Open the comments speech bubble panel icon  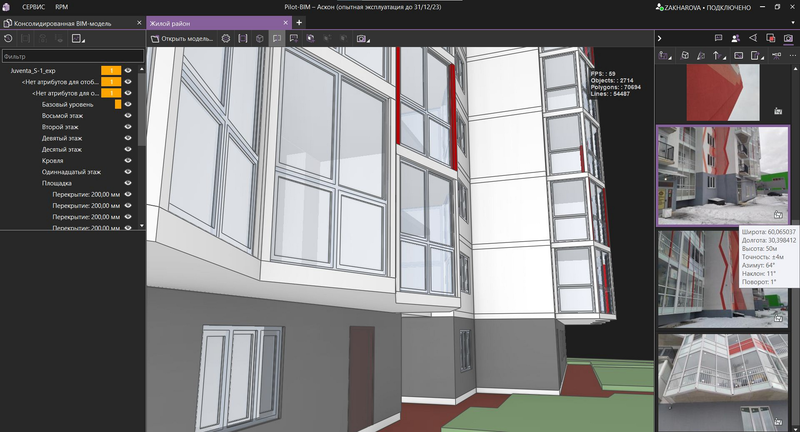(x=718, y=38)
